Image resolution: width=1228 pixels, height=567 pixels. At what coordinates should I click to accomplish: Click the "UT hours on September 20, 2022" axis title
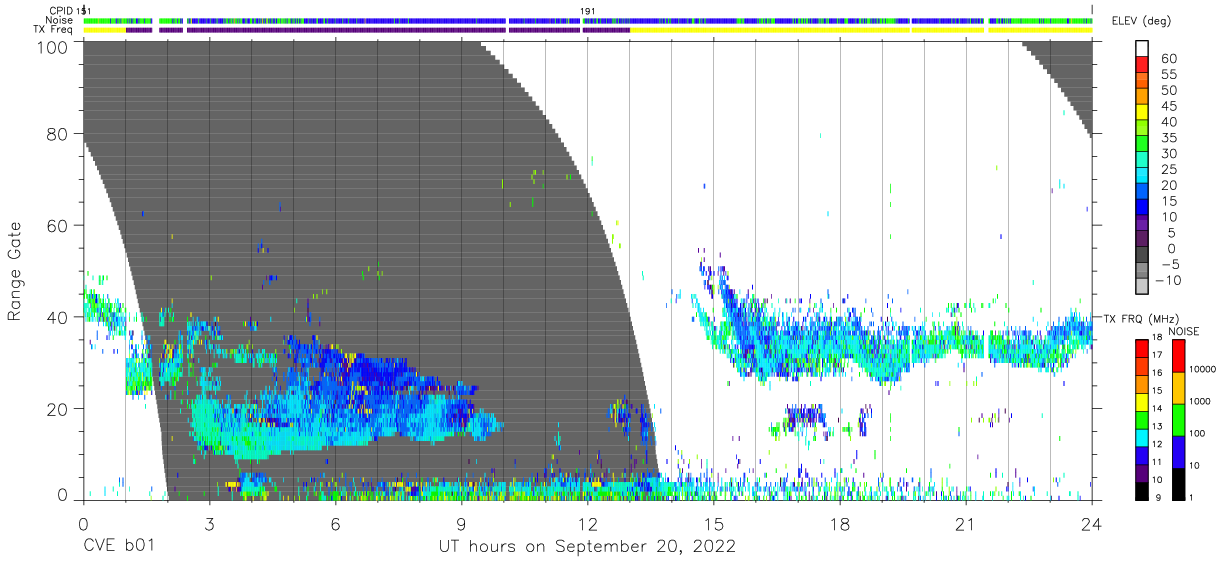(587, 547)
